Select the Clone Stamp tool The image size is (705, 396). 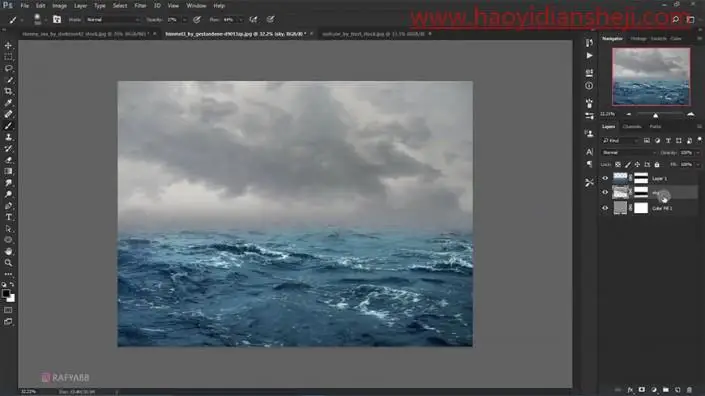pyautogui.click(x=8, y=137)
